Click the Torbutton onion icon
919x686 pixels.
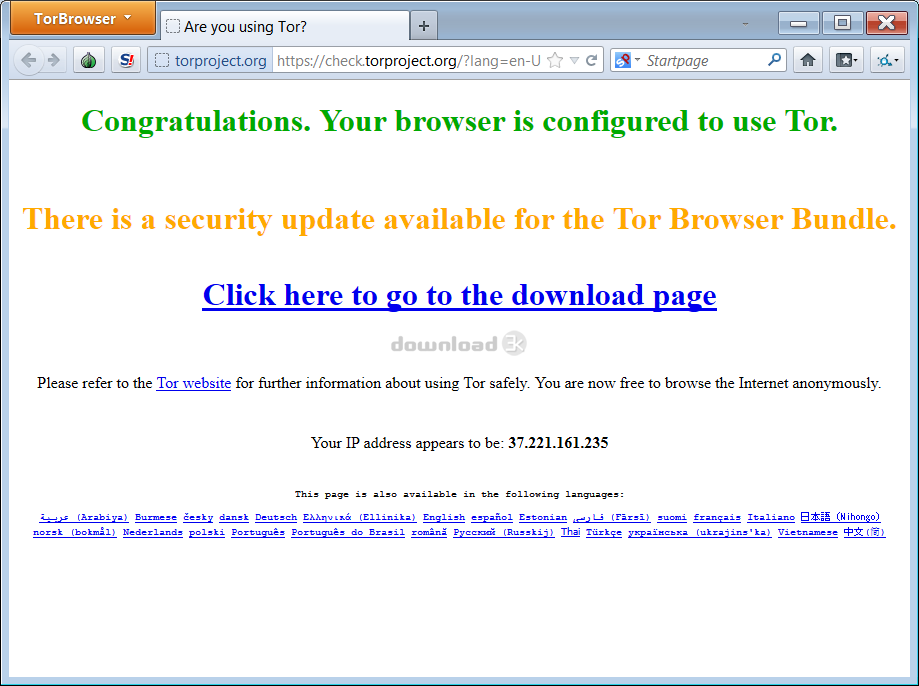[x=89, y=60]
